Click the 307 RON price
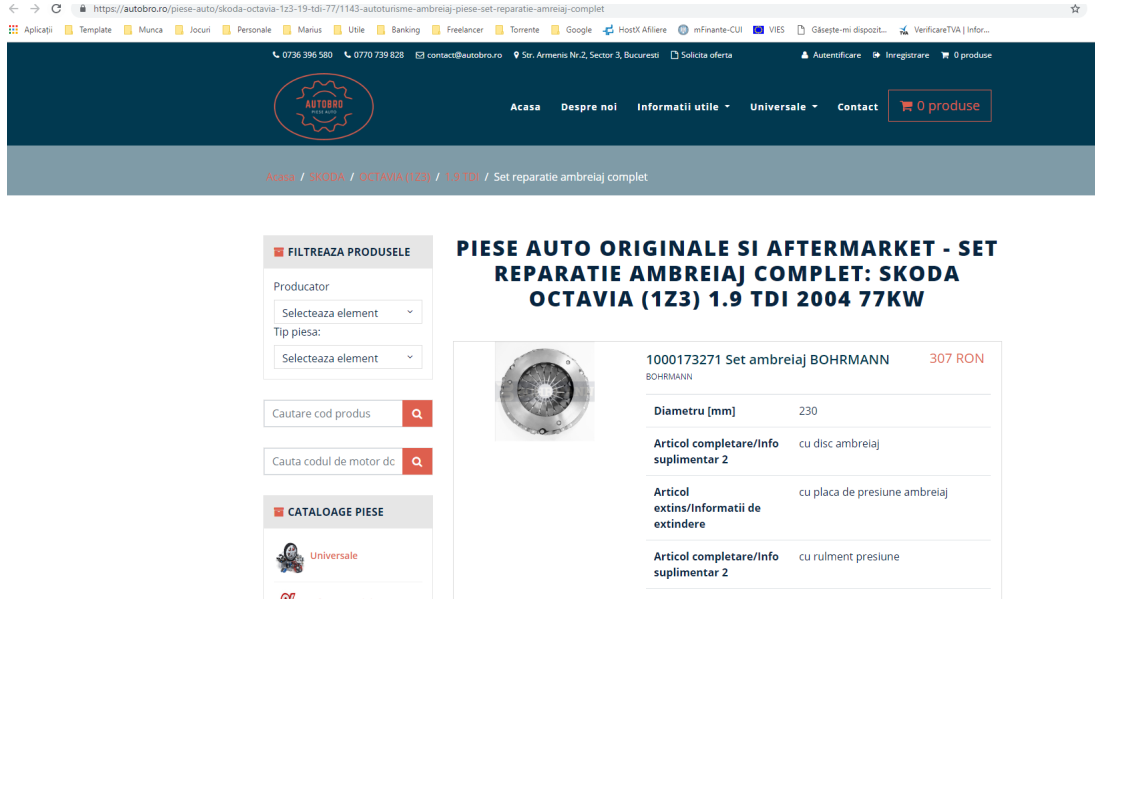 click(957, 359)
